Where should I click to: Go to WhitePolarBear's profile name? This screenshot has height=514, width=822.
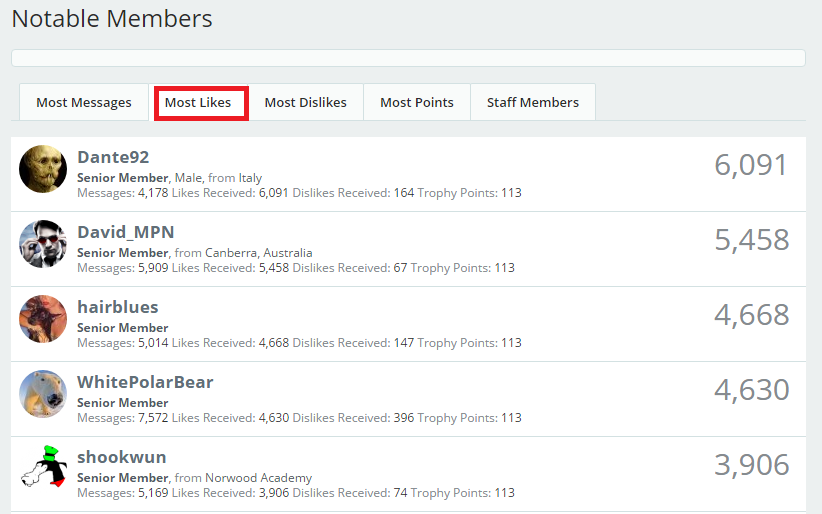click(145, 382)
